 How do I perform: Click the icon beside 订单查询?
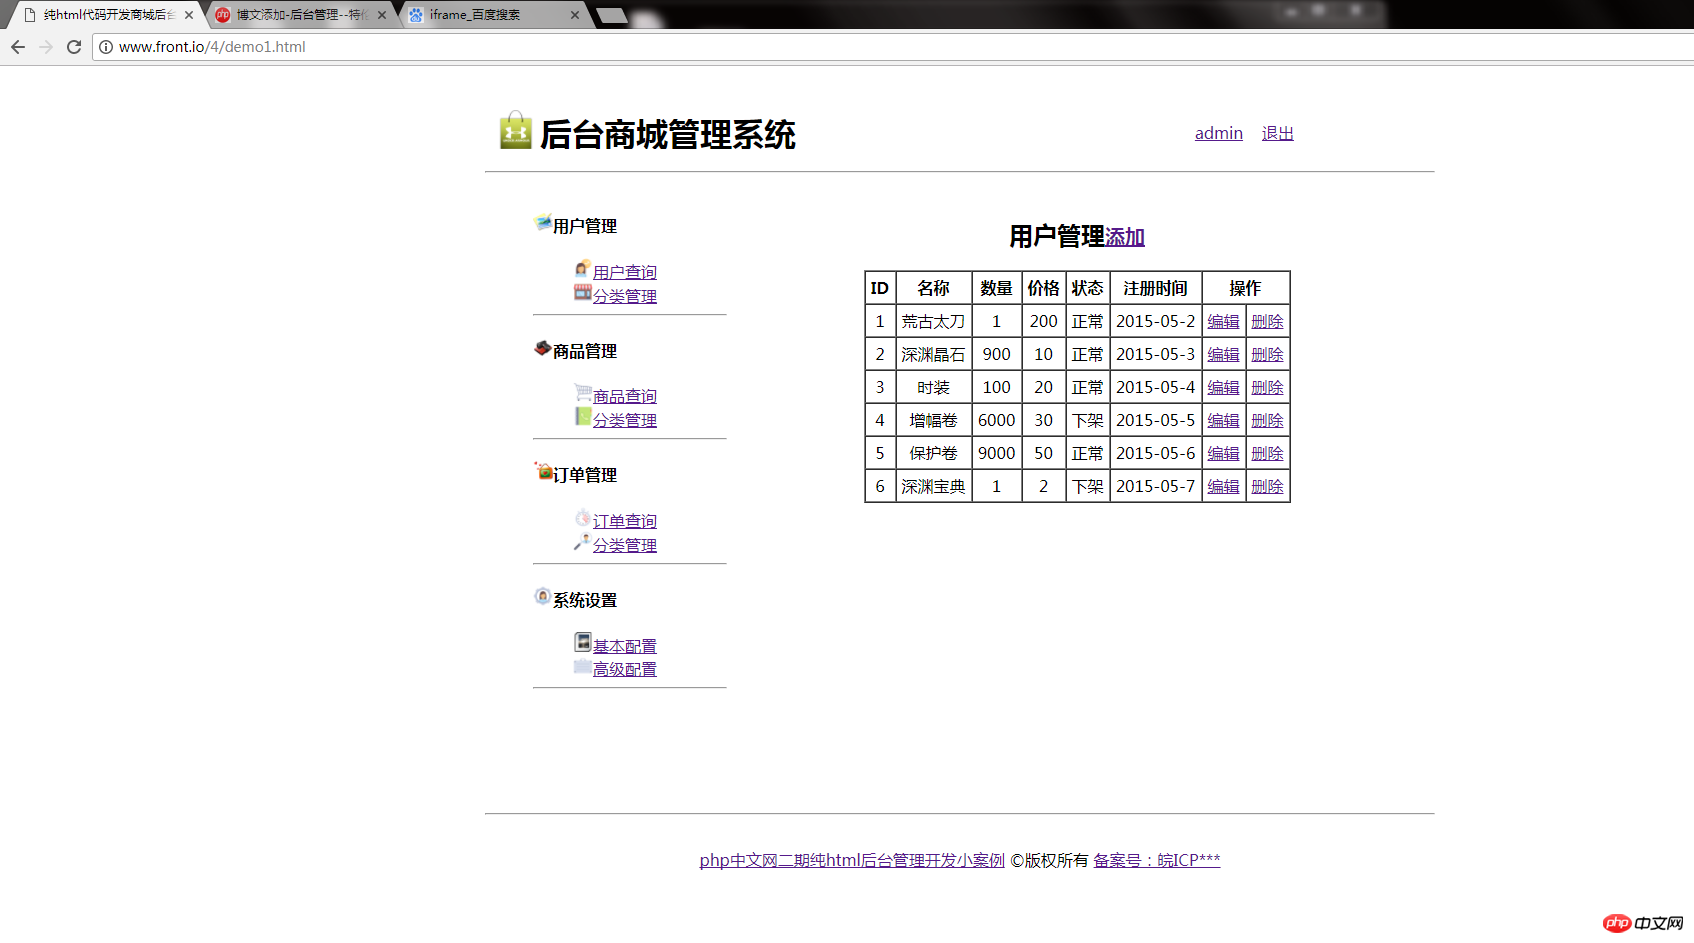[583, 517]
